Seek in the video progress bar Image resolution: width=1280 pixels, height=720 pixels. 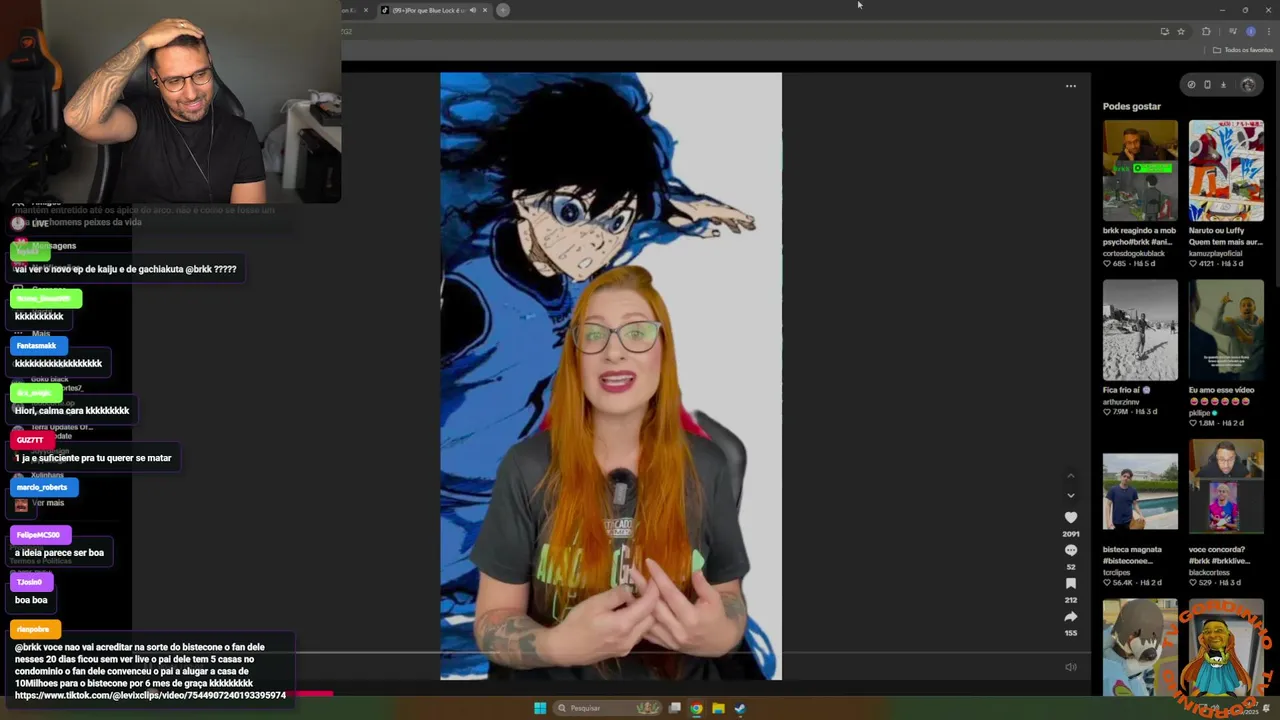[x=610, y=652]
